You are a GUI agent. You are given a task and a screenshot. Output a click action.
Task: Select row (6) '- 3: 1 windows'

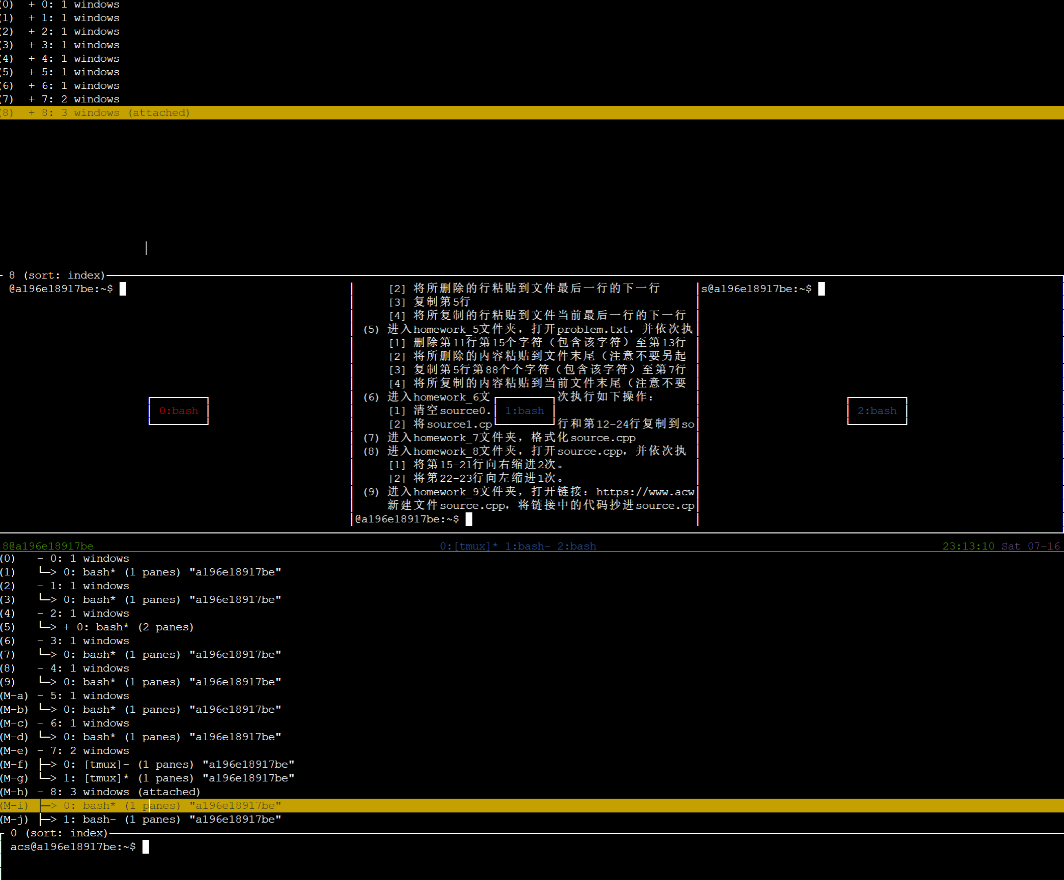tap(65, 640)
